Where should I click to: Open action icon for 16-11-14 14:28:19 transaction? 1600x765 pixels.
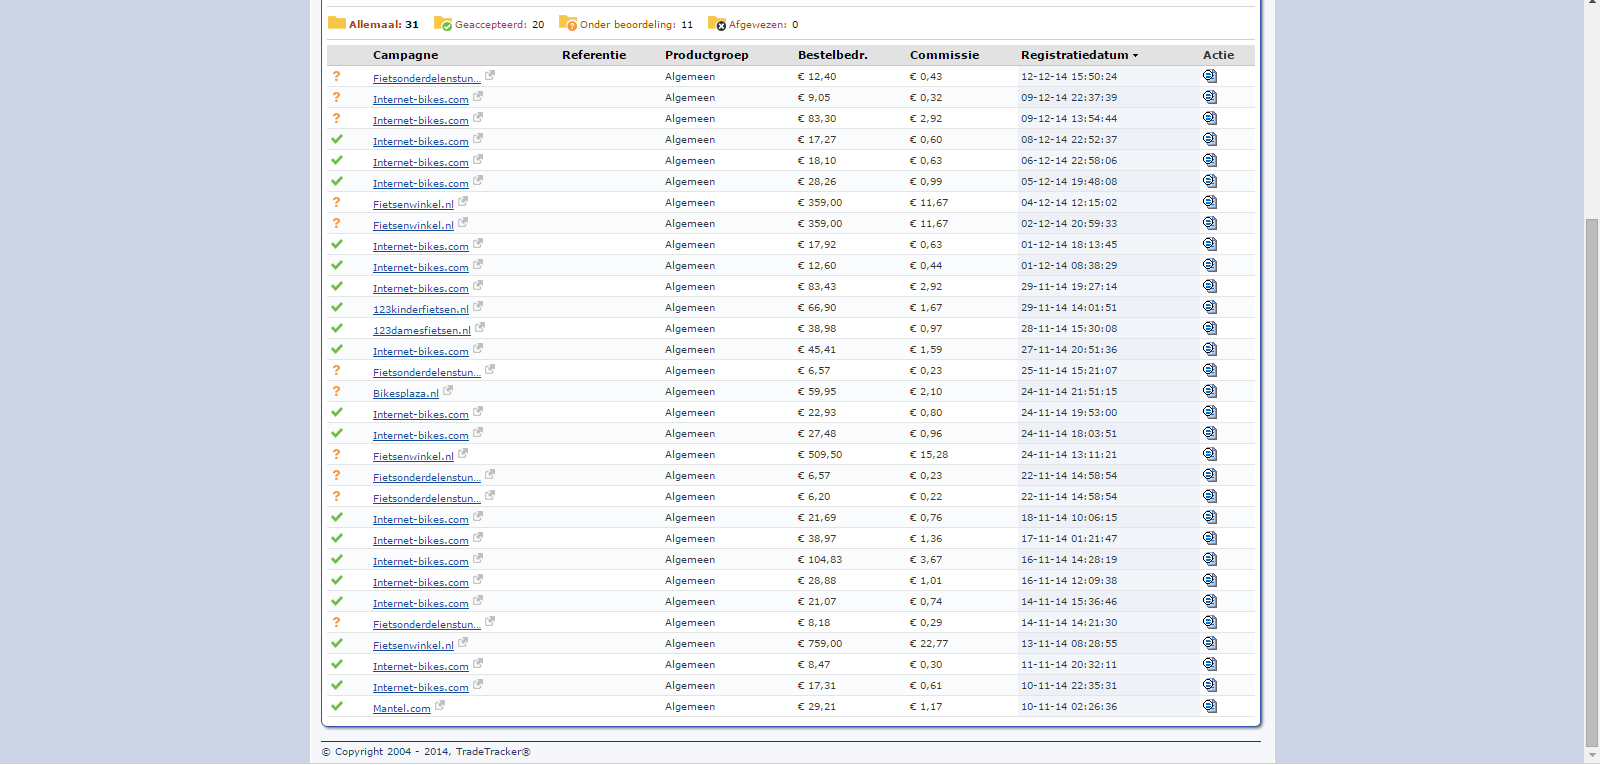click(x=1210, y=559)
